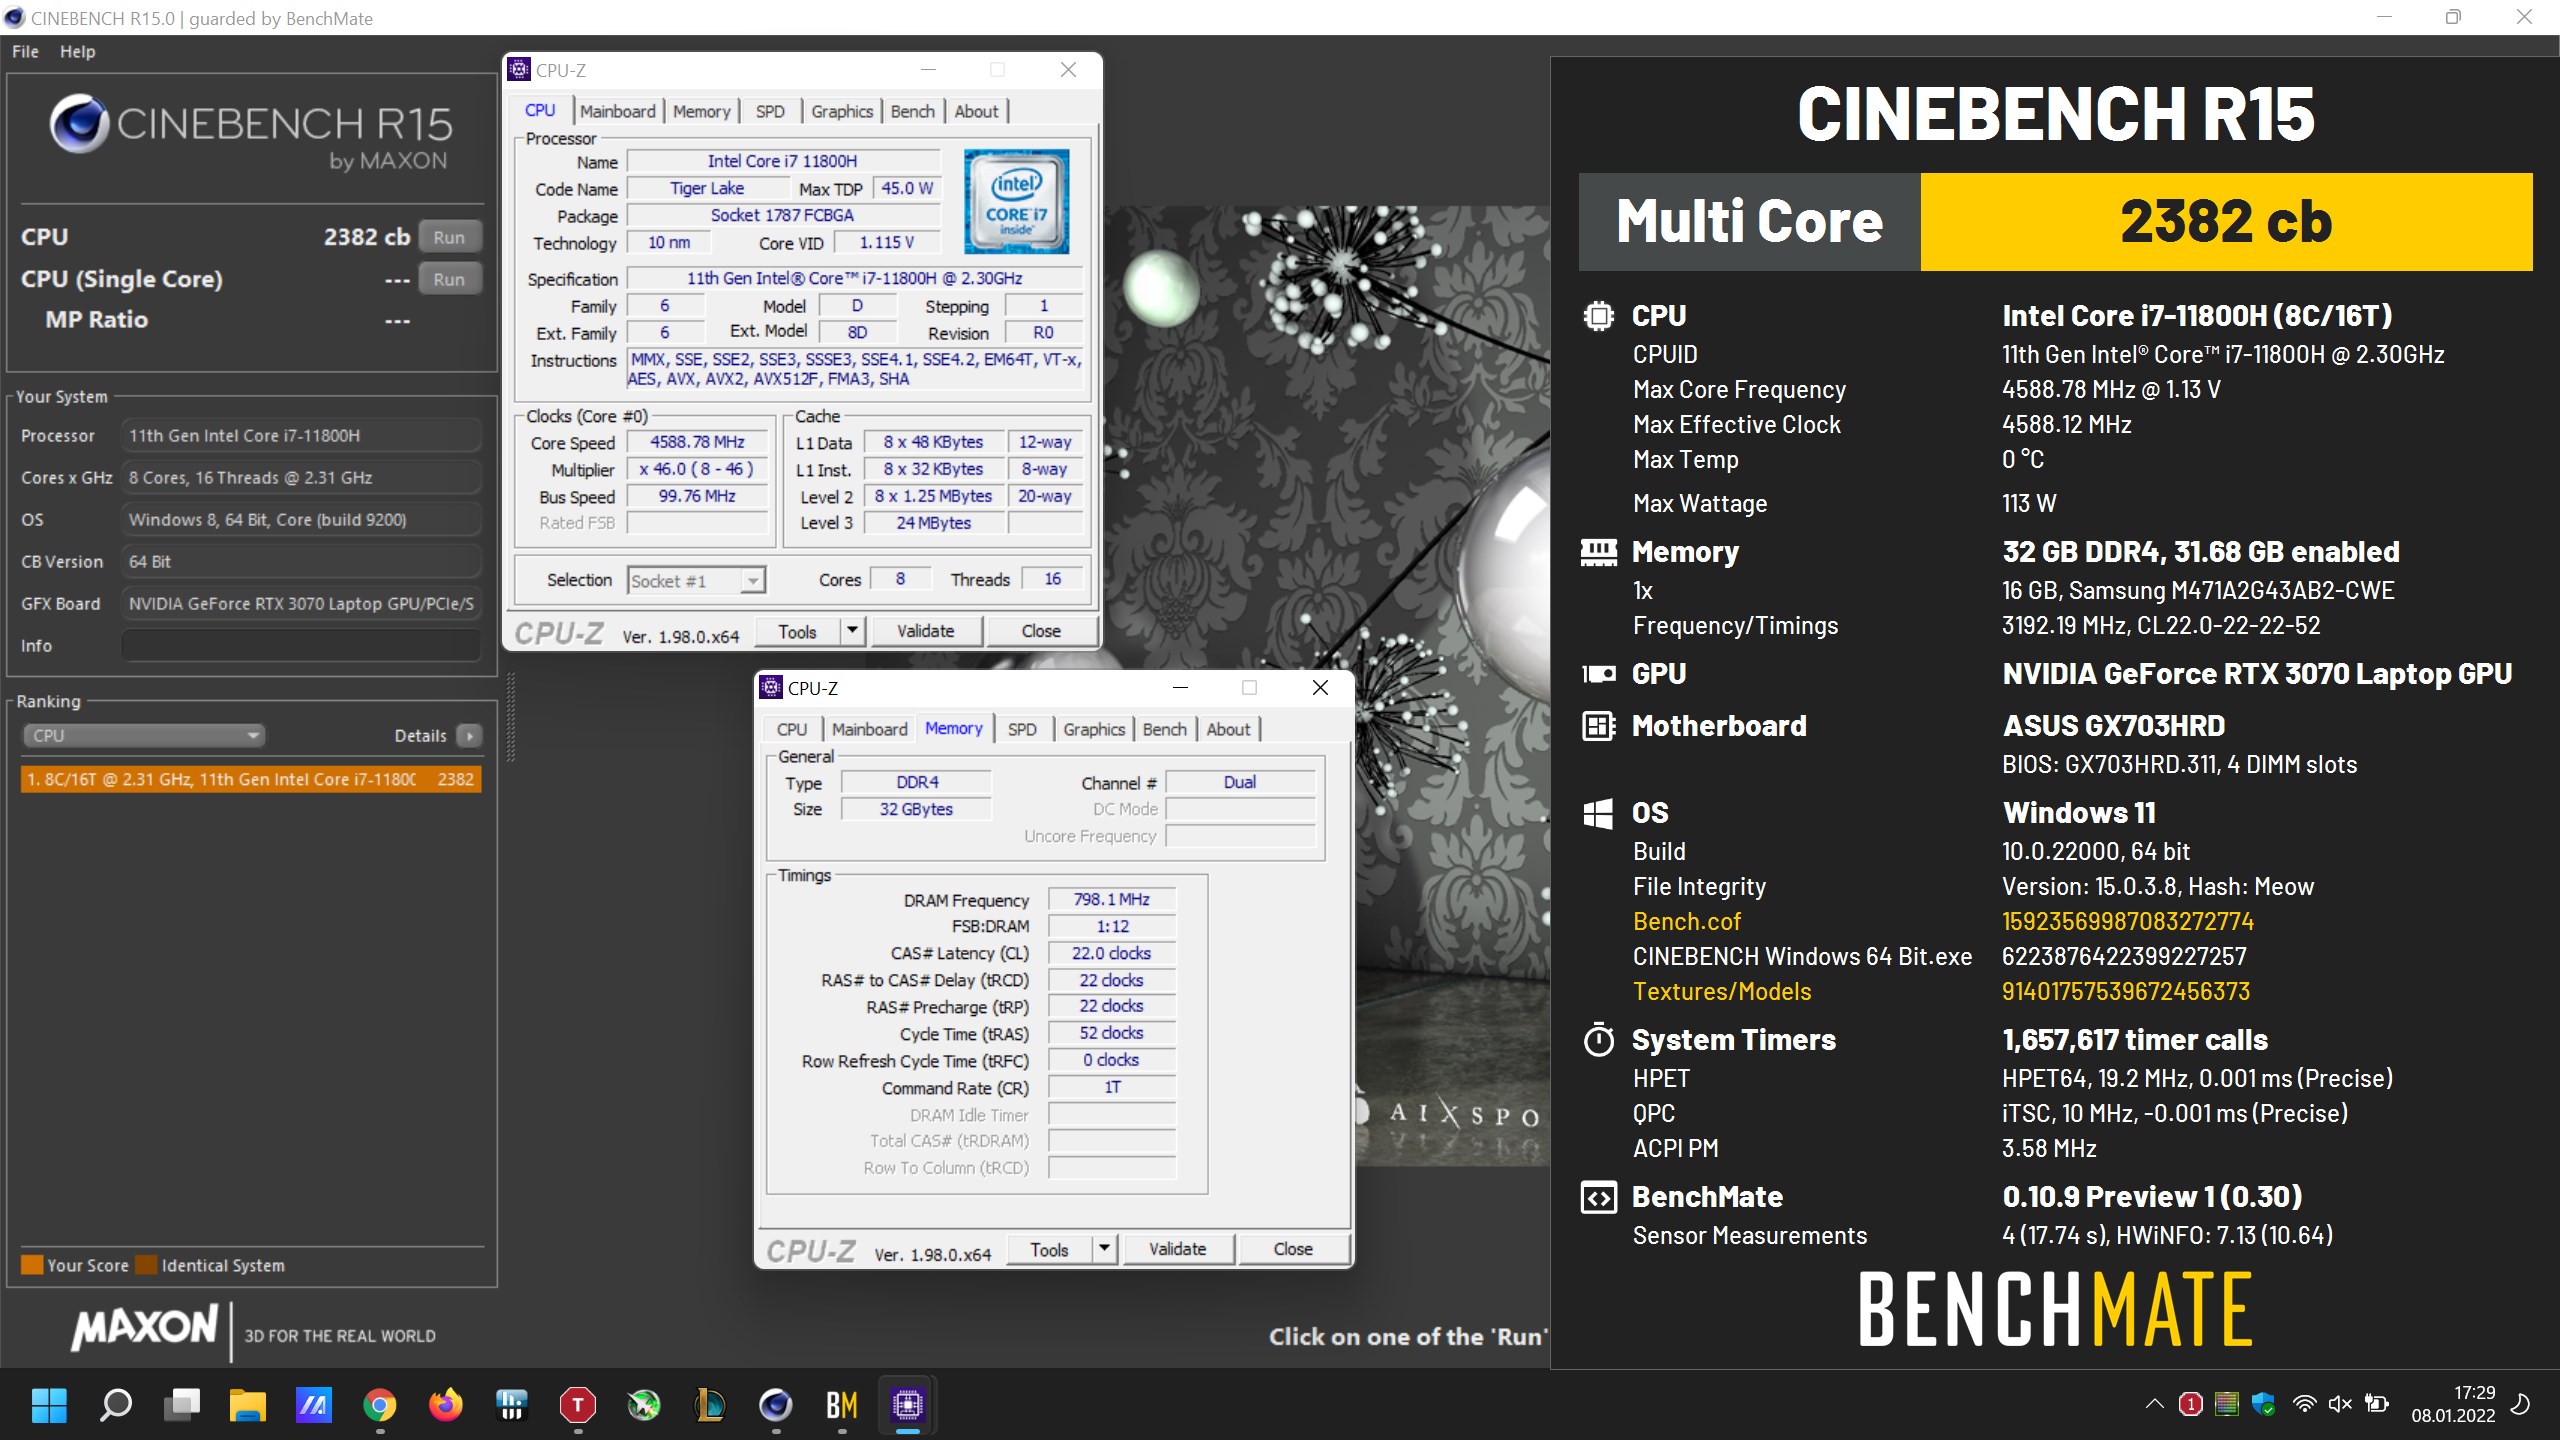This screenshot has width=2560, height=1440.
Task: Click Close button in lower CPU-Z window
Action: click(1293, 1250)
